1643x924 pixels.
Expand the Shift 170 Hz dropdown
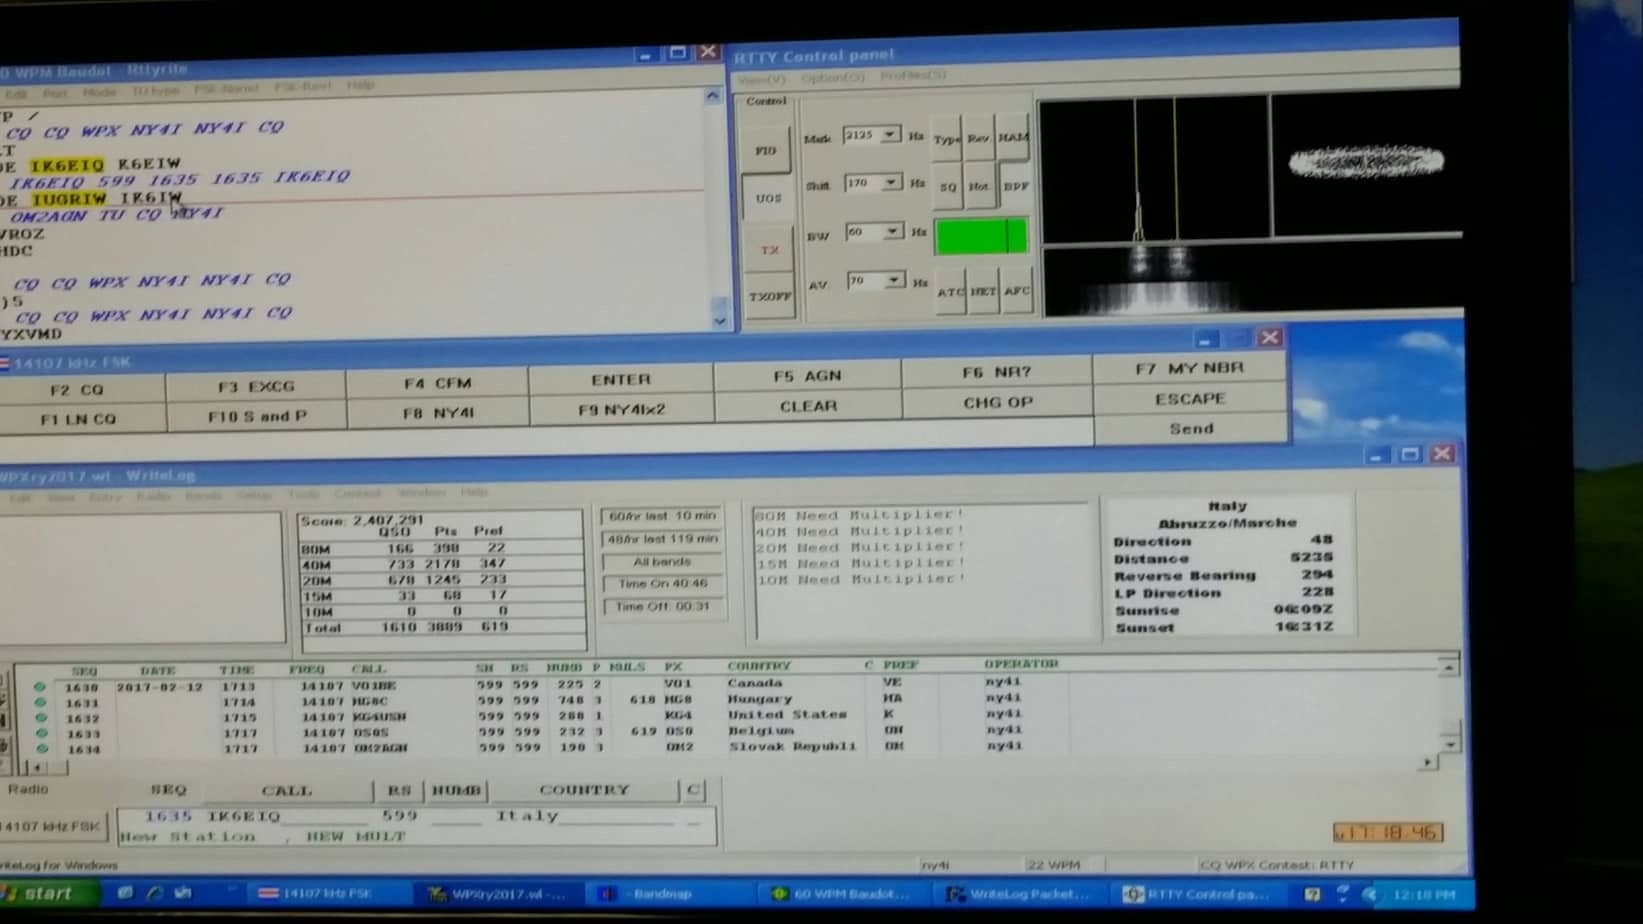point(889,183)
